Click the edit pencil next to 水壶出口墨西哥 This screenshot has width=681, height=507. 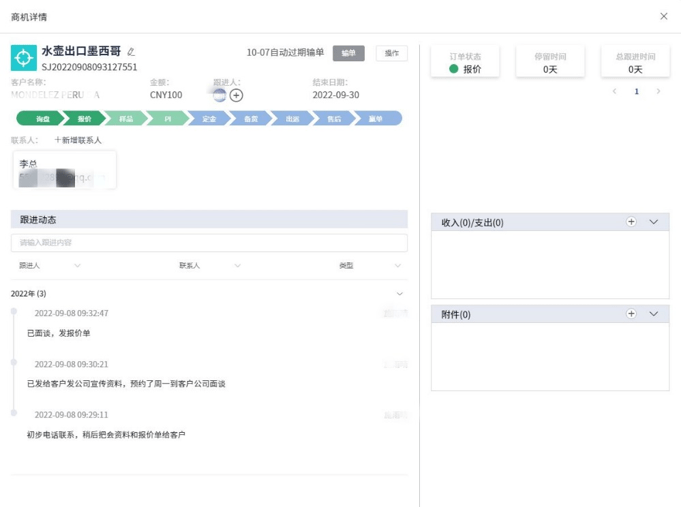pyautogui.click(x=131, y=52)
